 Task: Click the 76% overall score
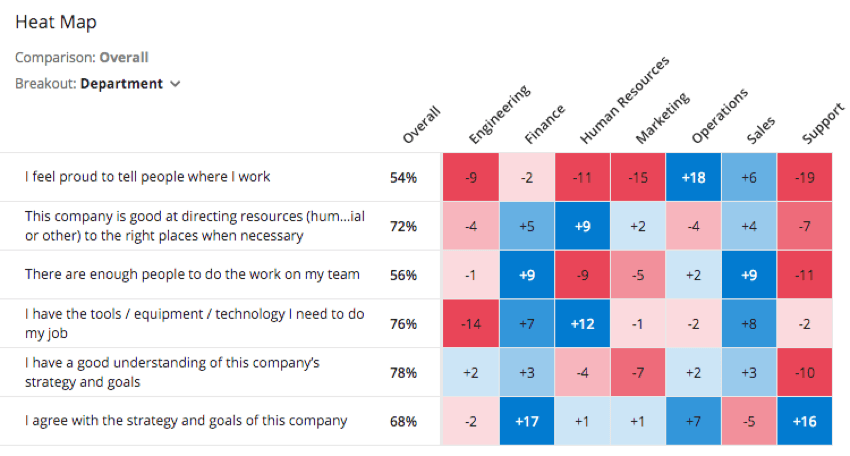tap(403, 324)
